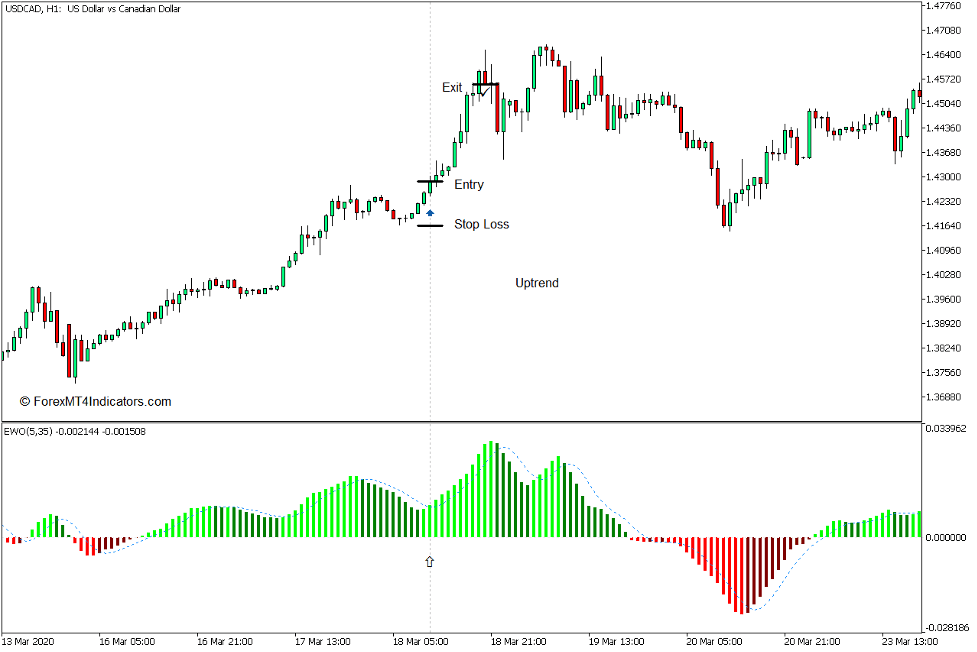Screen dimensions: 977x652
Task: Click the Exit text label
Action: (452, 88)
